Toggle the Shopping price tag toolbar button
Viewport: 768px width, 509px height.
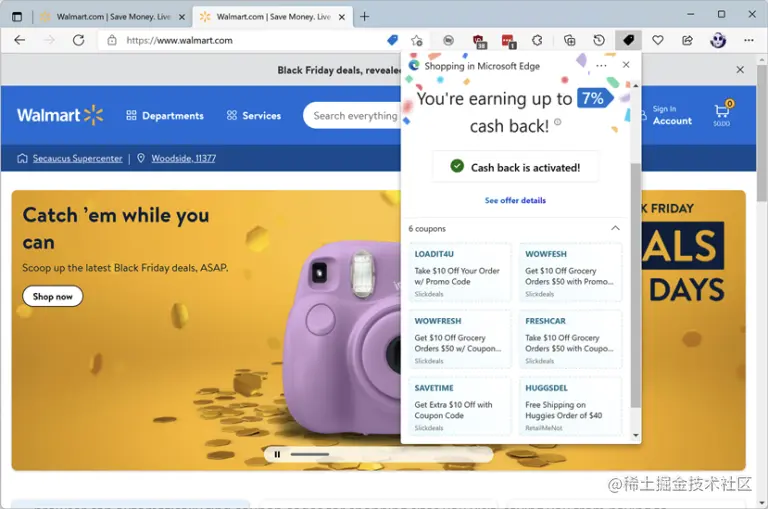[x=628, y=40]
